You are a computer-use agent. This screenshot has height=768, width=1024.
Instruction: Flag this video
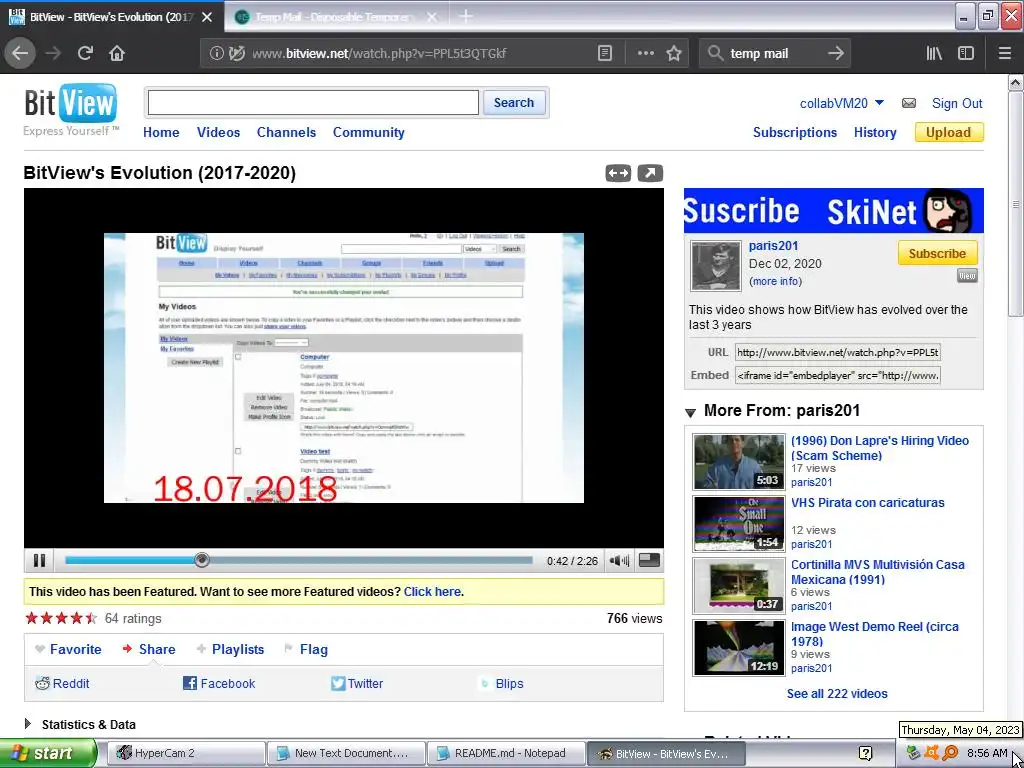[x=306, y=649]
